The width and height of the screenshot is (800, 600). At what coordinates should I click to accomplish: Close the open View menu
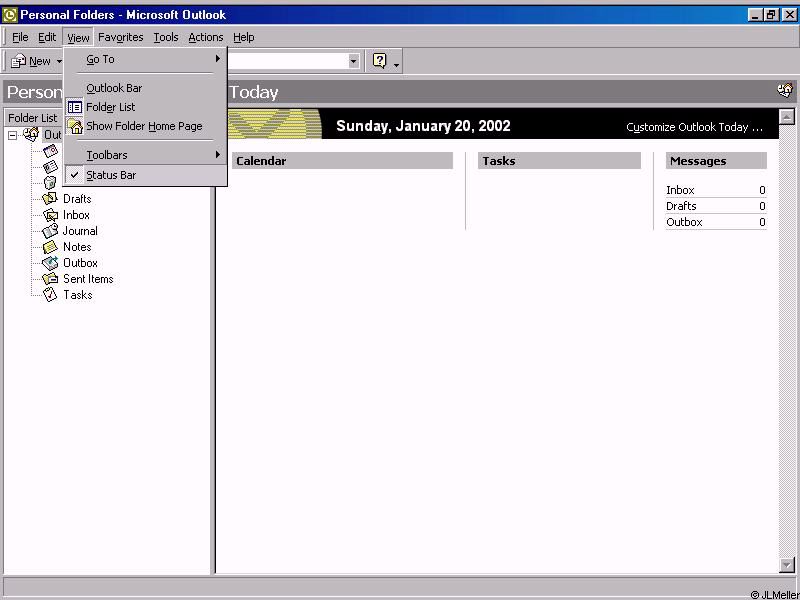click(78, 37)
